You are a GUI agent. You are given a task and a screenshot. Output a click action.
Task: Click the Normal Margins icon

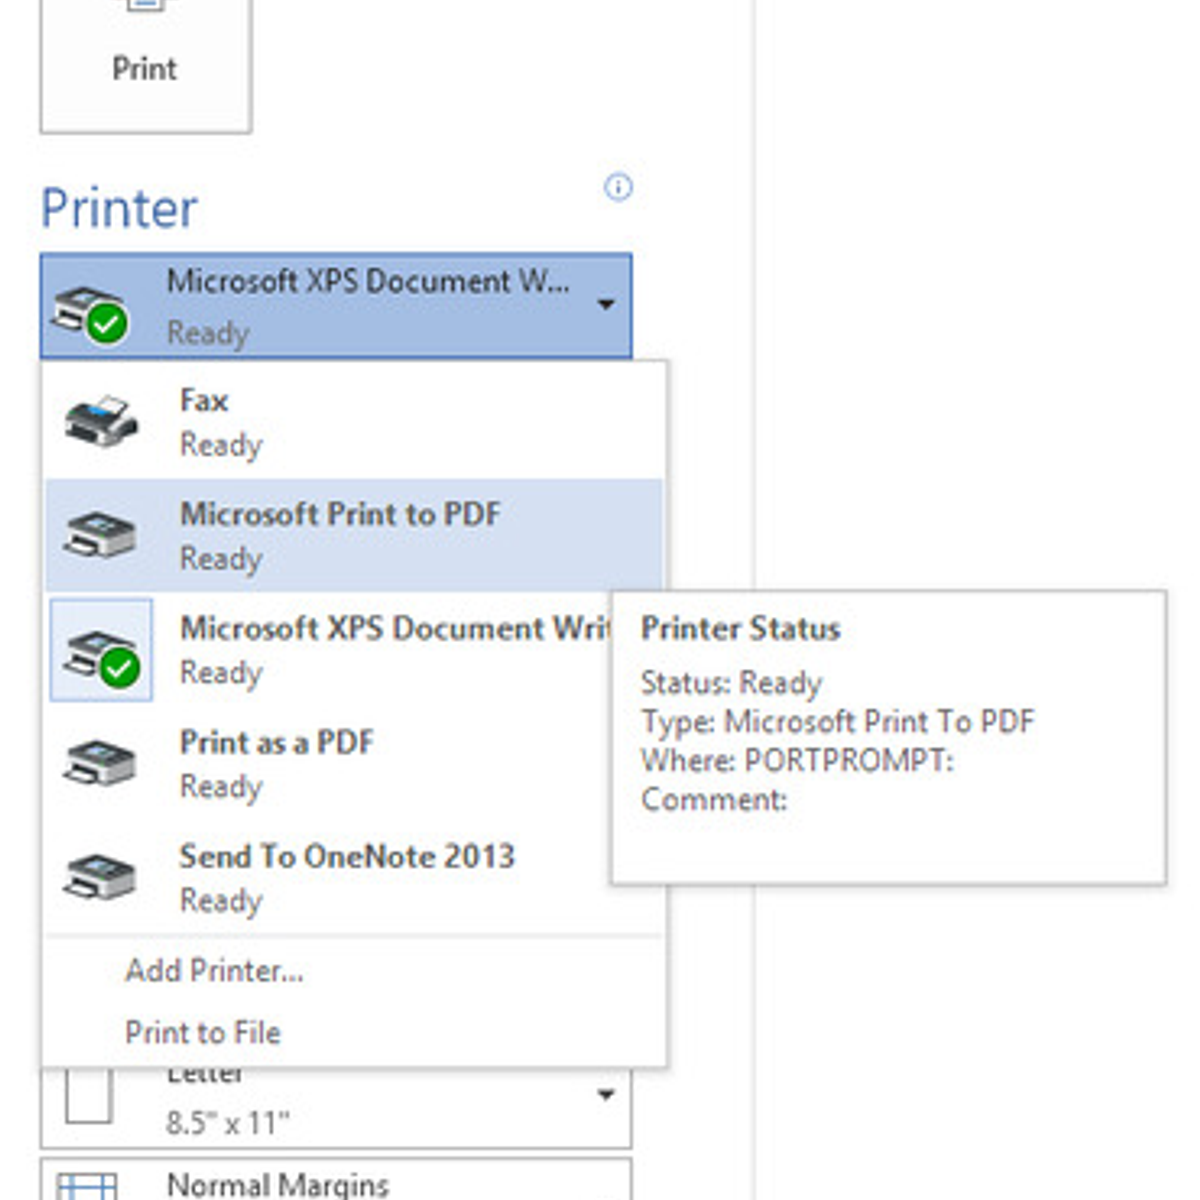click(x=88, y=1188)
